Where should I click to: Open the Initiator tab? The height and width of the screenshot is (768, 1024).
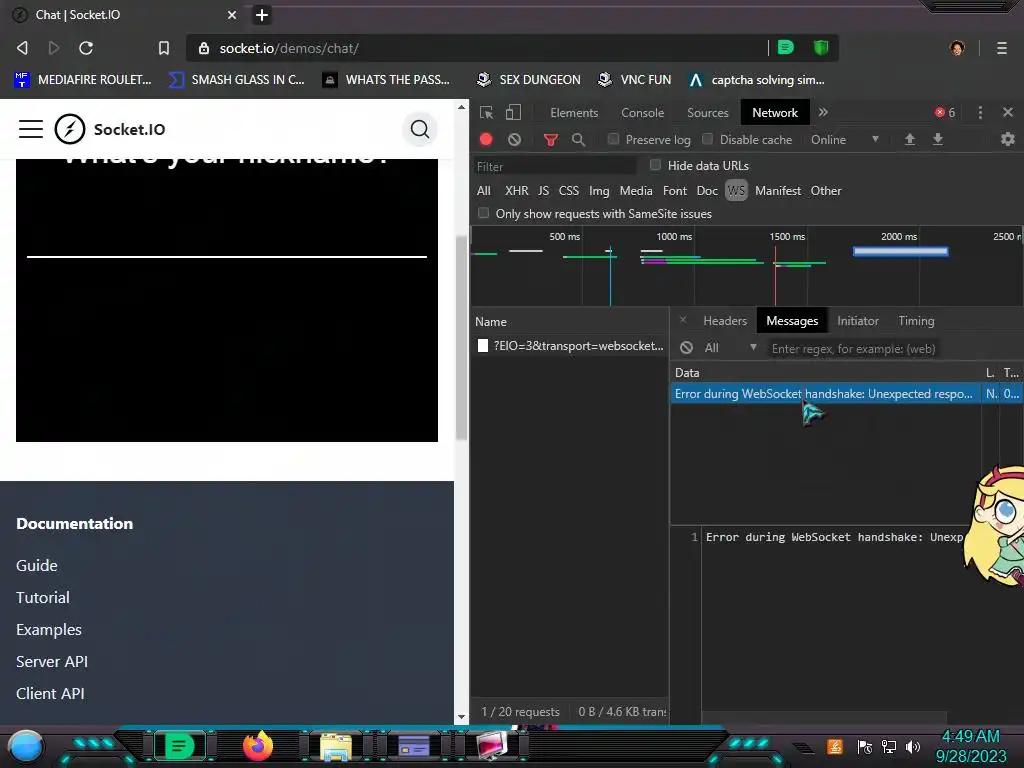(x=857, y=321)
